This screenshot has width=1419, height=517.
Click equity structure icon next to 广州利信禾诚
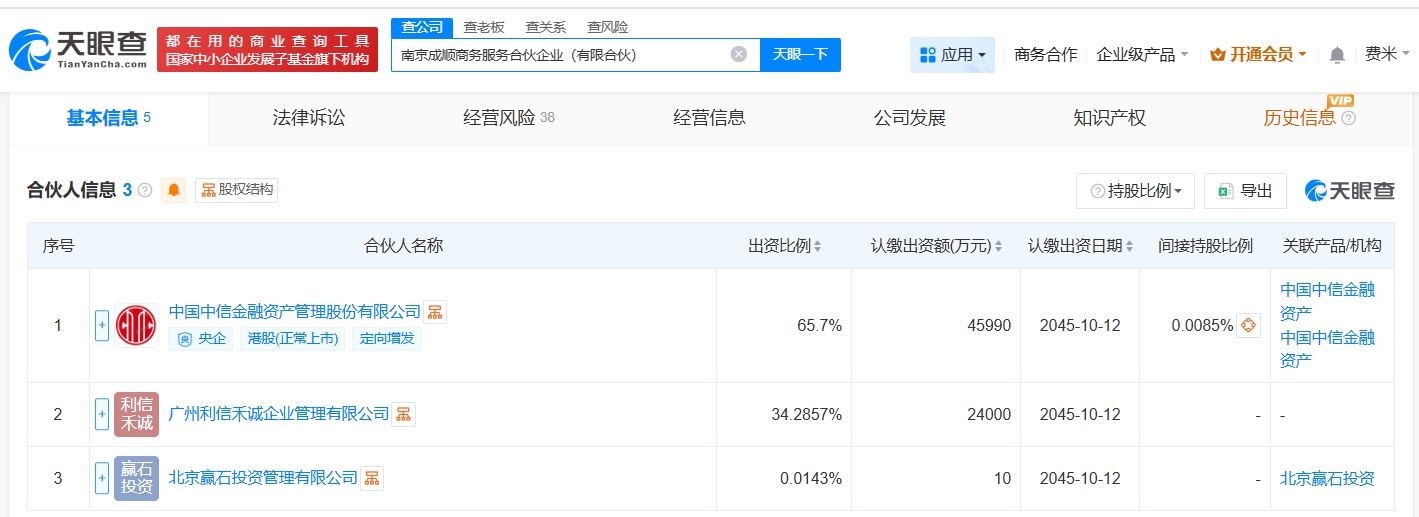pos(403,414)
